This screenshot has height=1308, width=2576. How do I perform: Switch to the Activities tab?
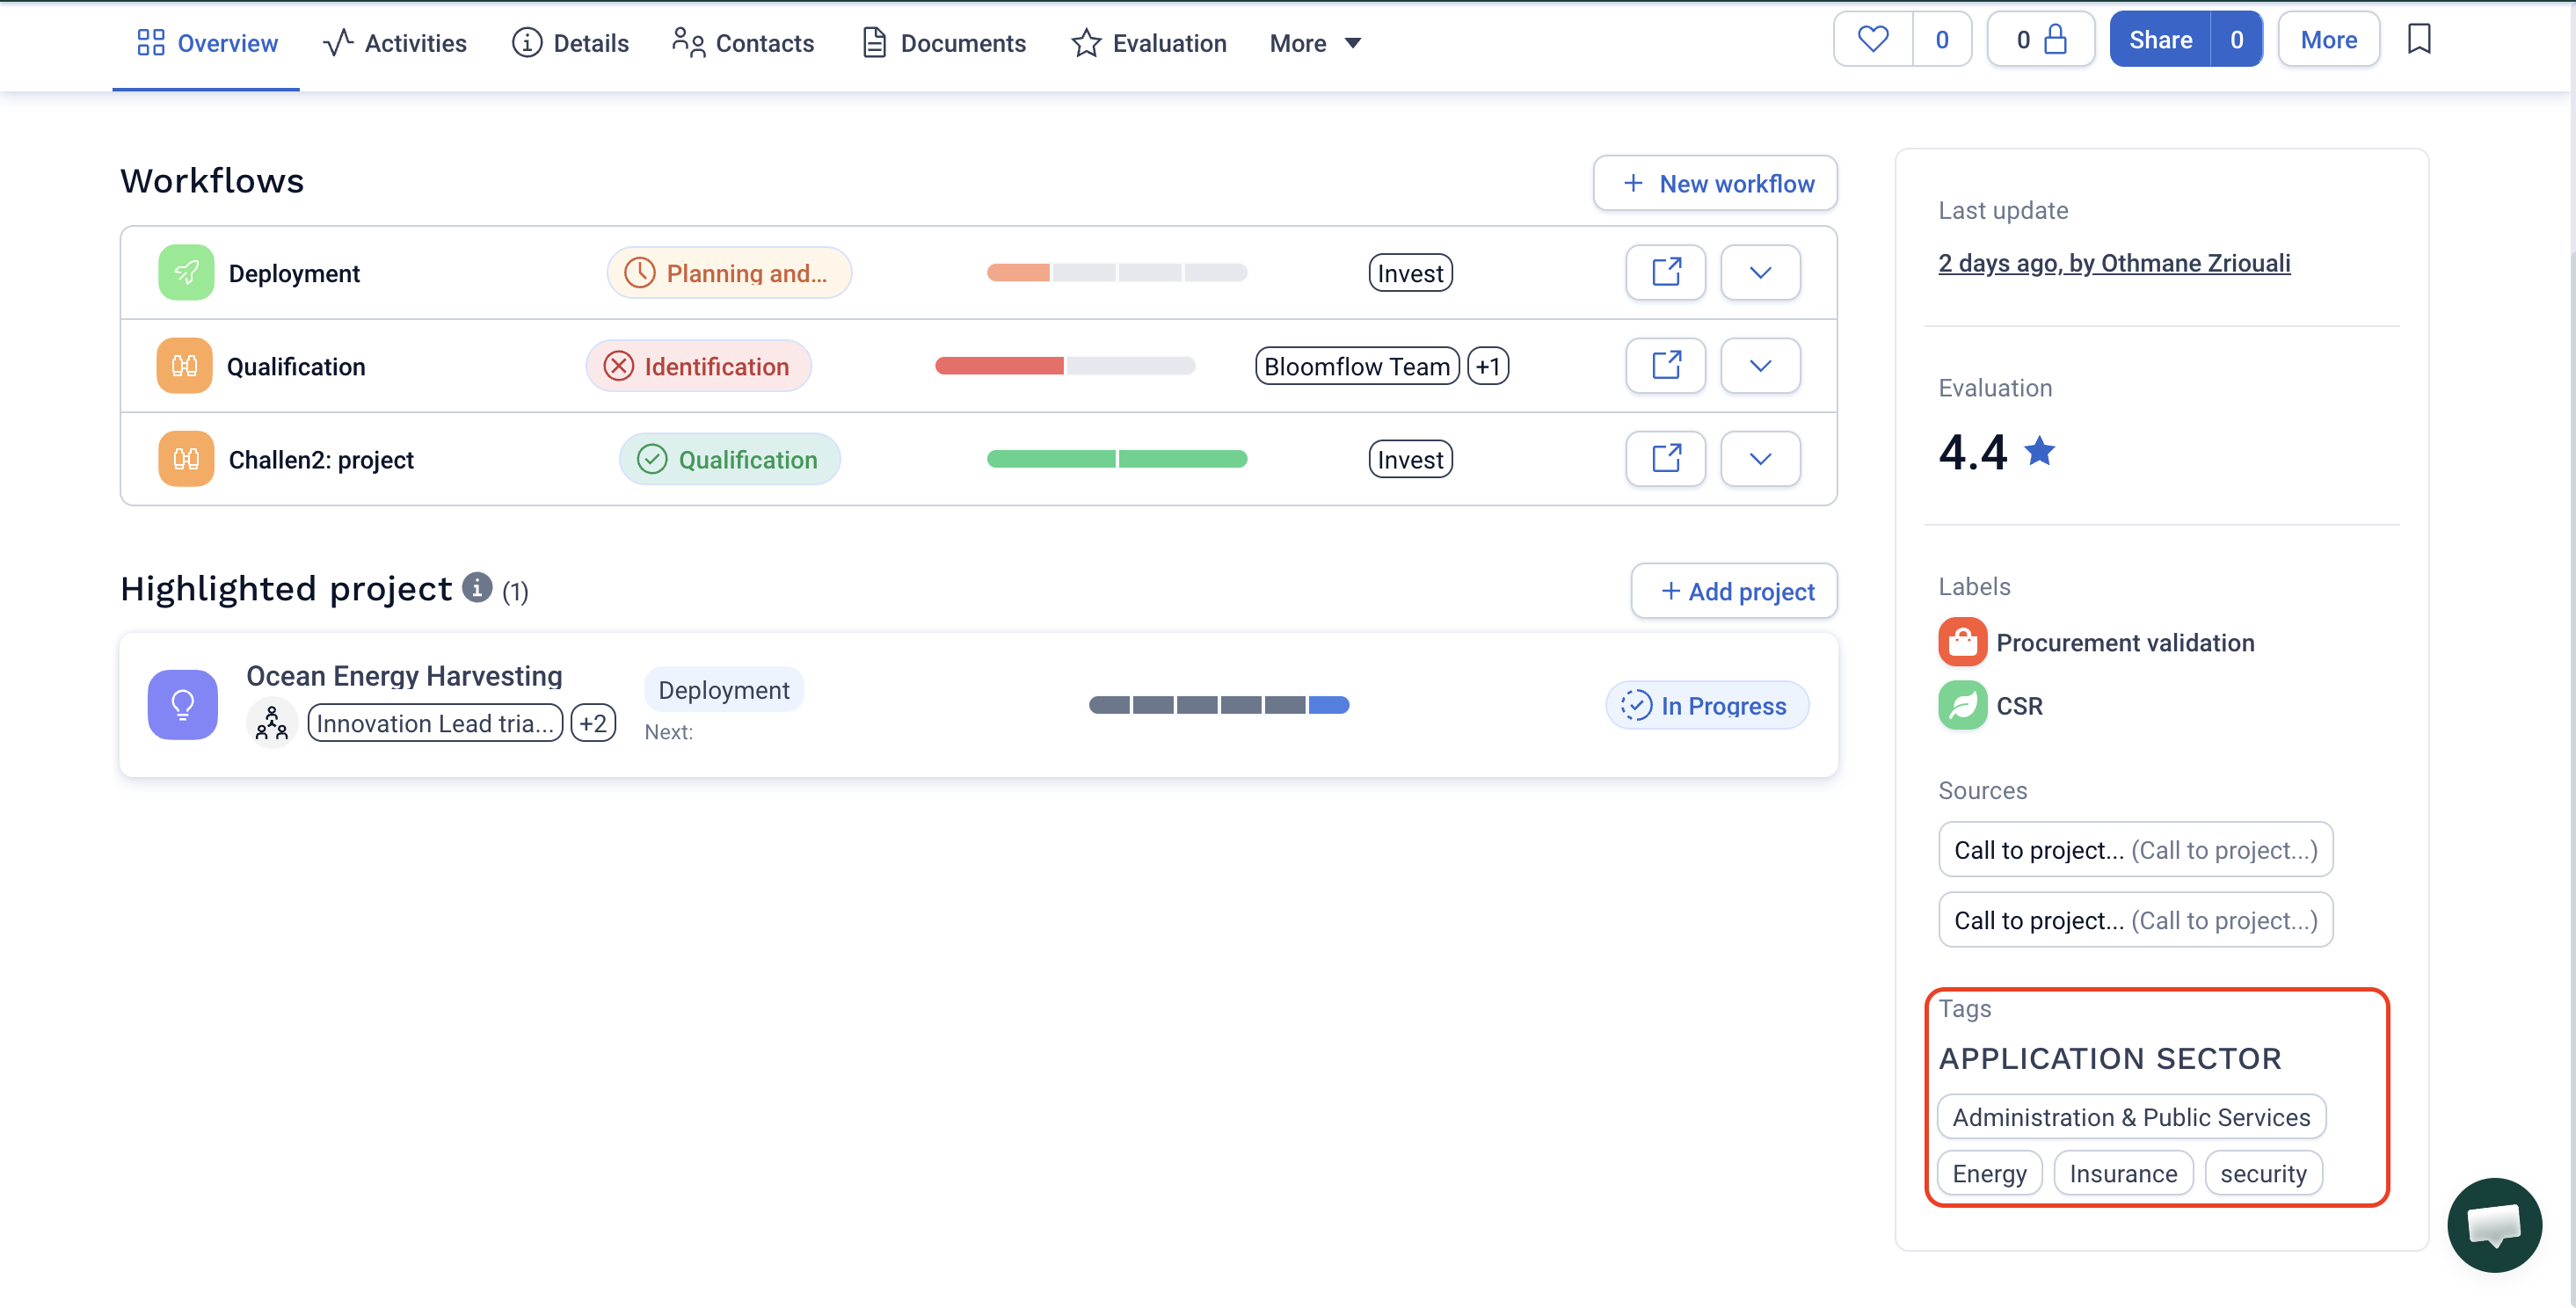click(x=395, y=43)
